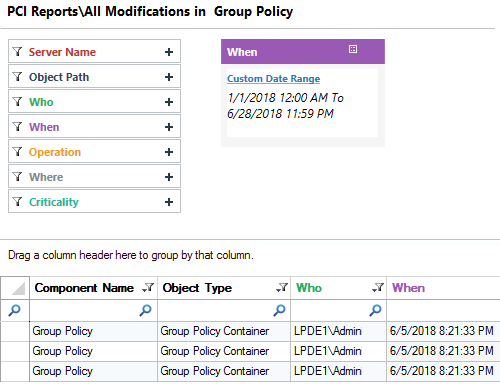
Task: Click the small square icon in When panel header
Action: [353, 49]
